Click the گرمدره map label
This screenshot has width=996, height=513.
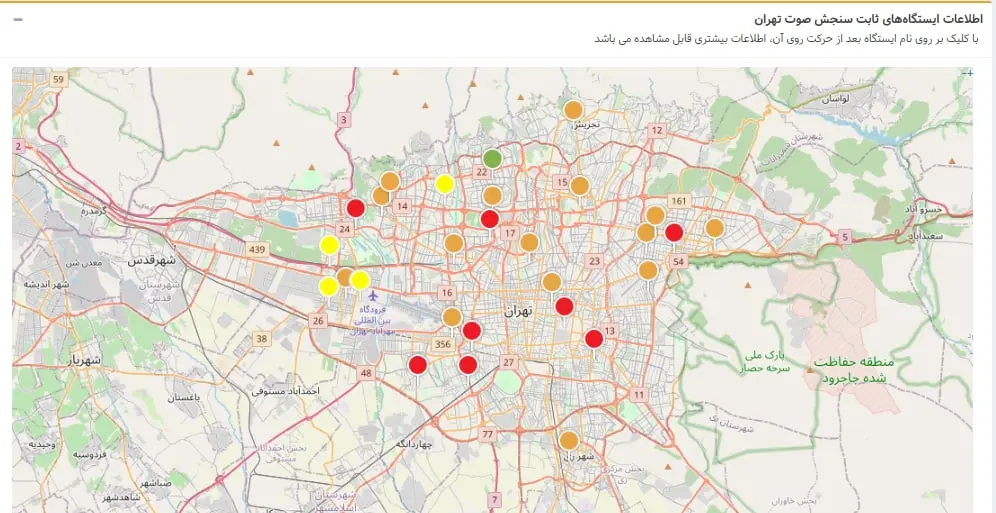93,211
